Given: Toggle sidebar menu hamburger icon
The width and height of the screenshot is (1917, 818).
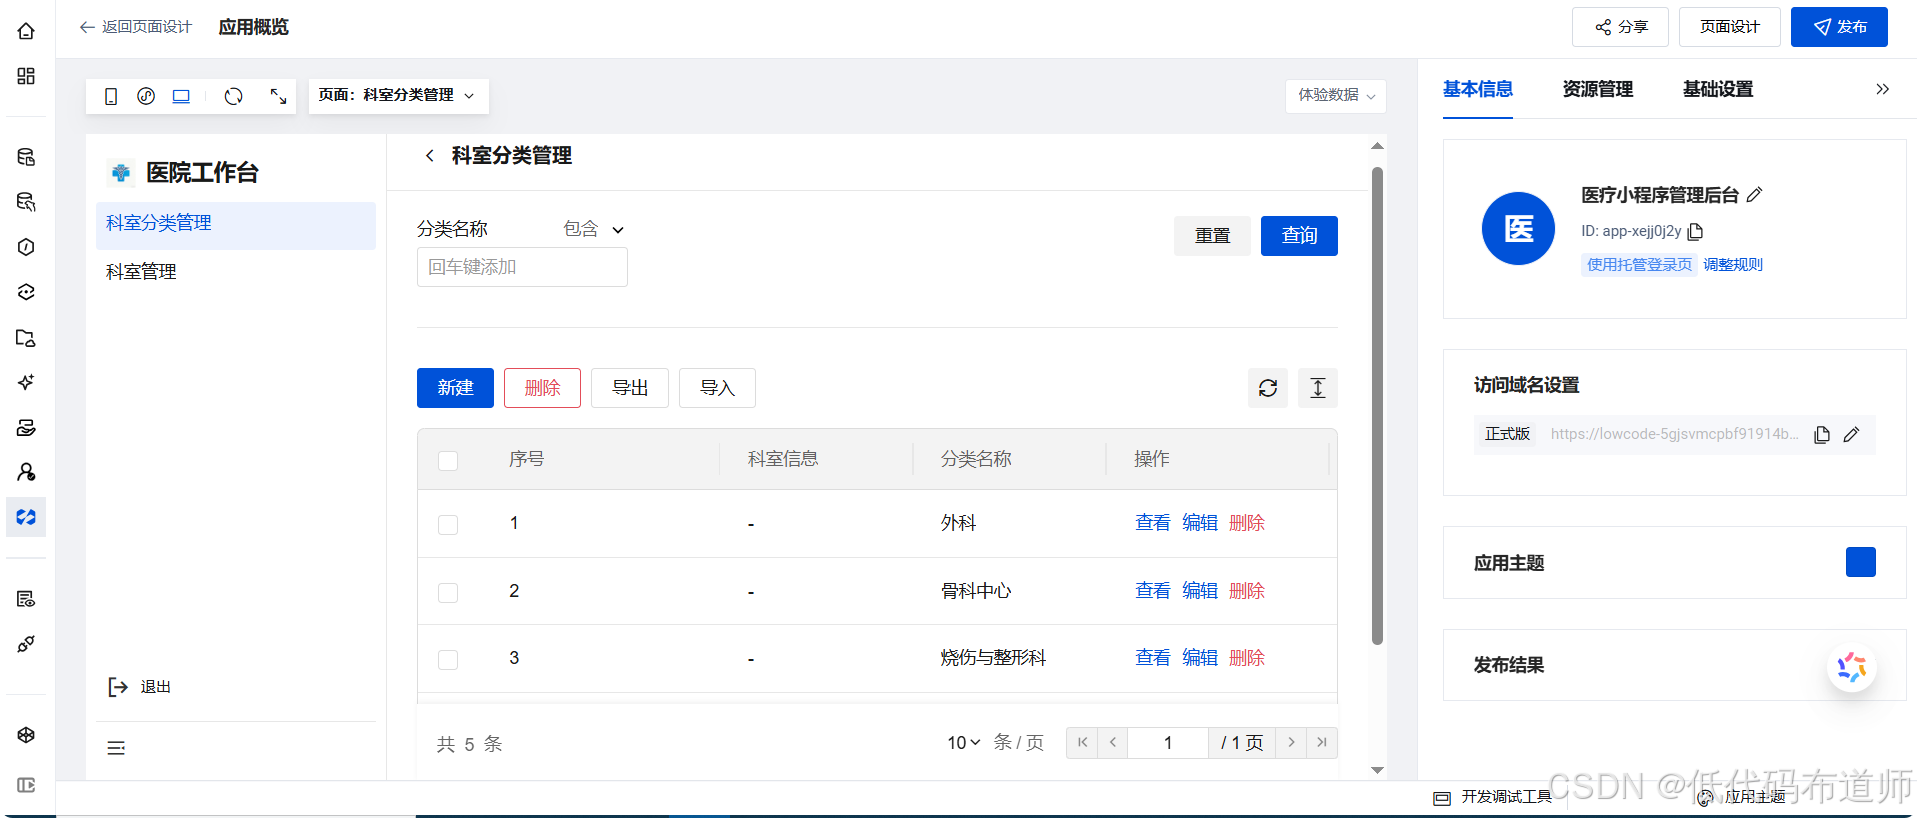Looking at the screenshot, I should 116,748.
